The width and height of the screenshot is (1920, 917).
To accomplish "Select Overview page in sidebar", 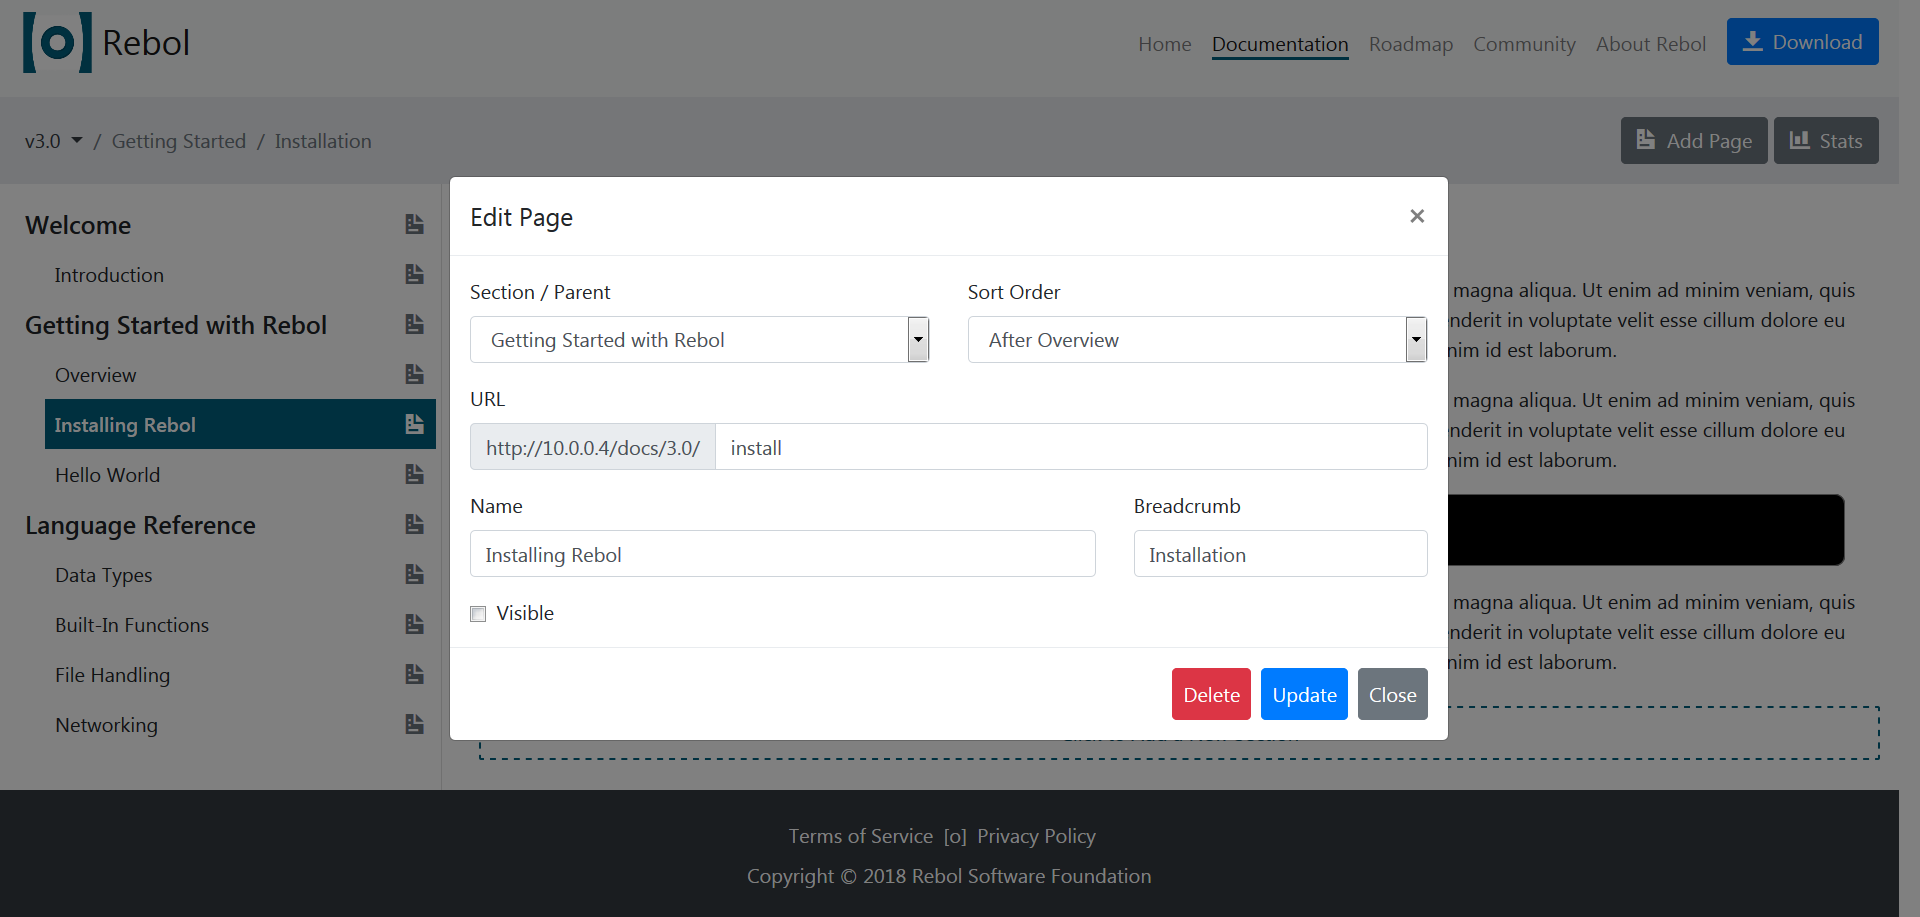I will (95, 375).
